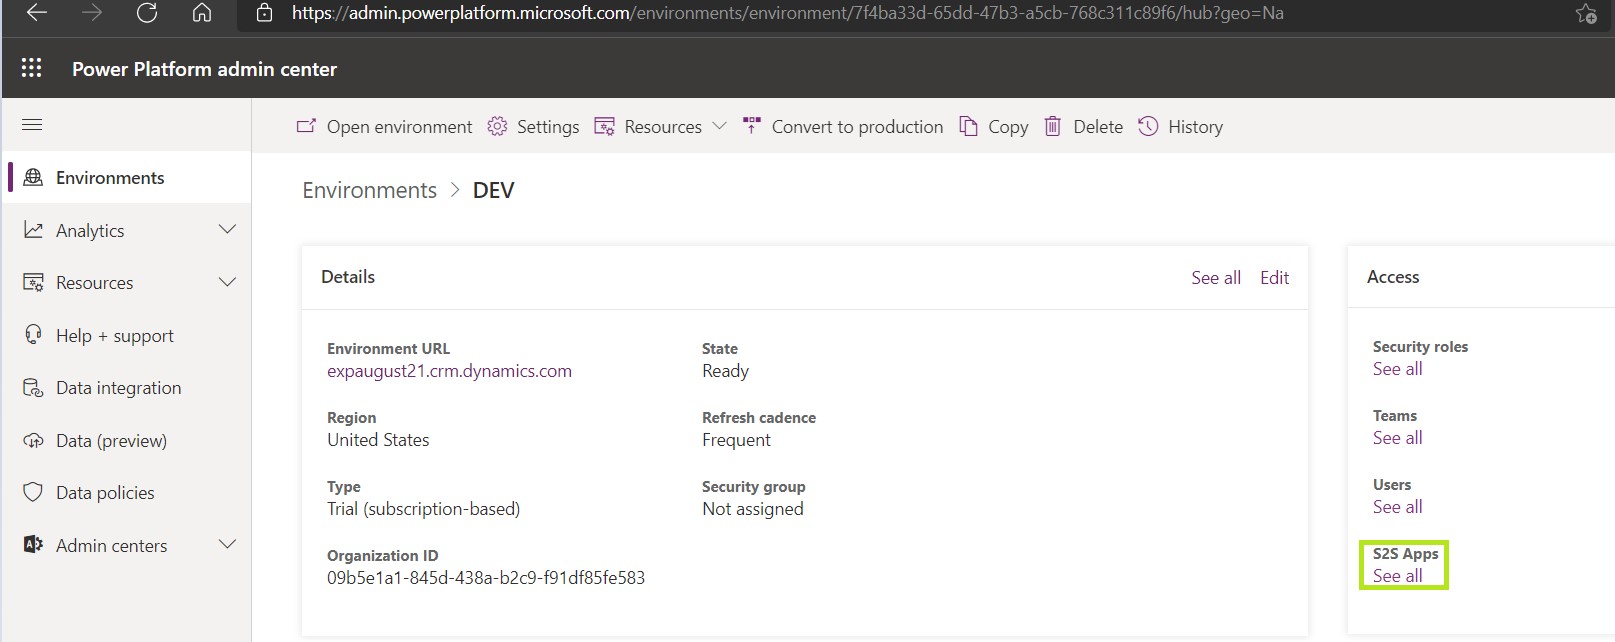Click See all under Security roles

1397,369
